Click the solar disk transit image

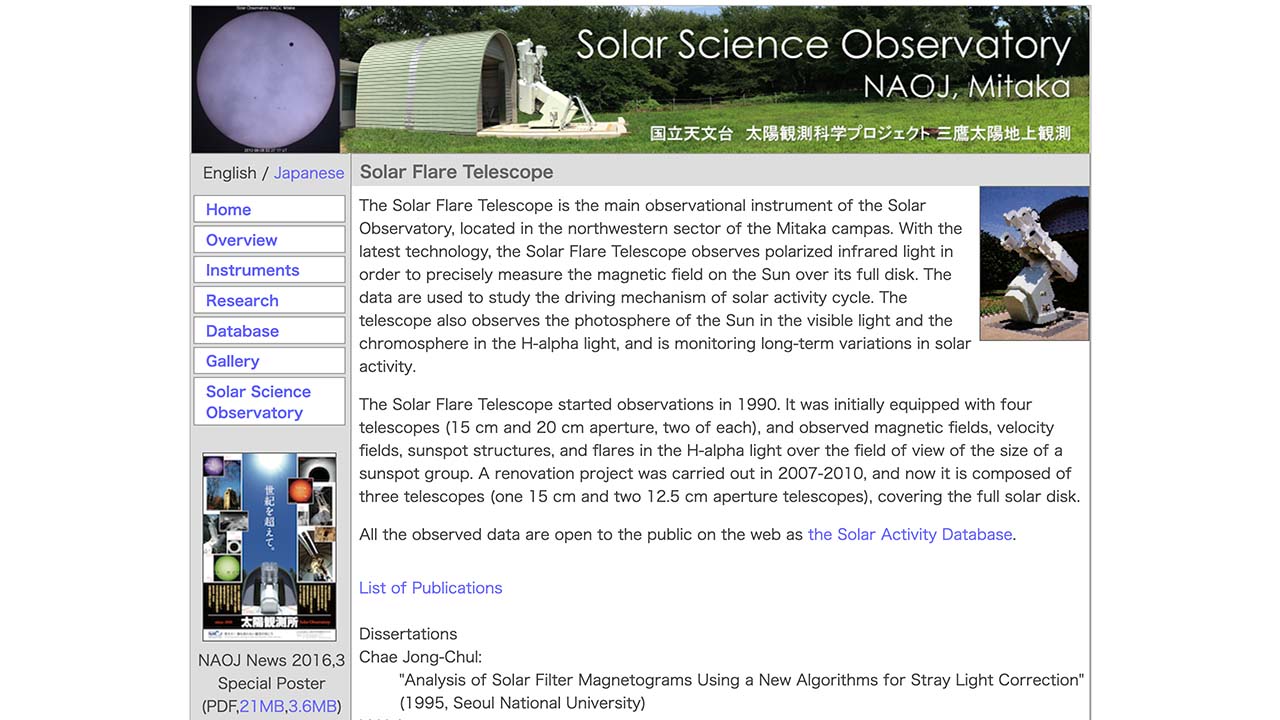click(266, 79)
